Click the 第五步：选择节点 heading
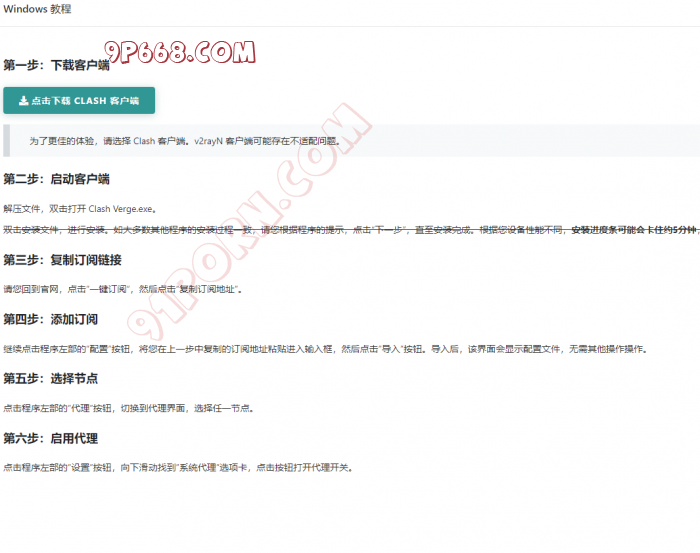The image size is (700, 553). (x=50, y=379)
